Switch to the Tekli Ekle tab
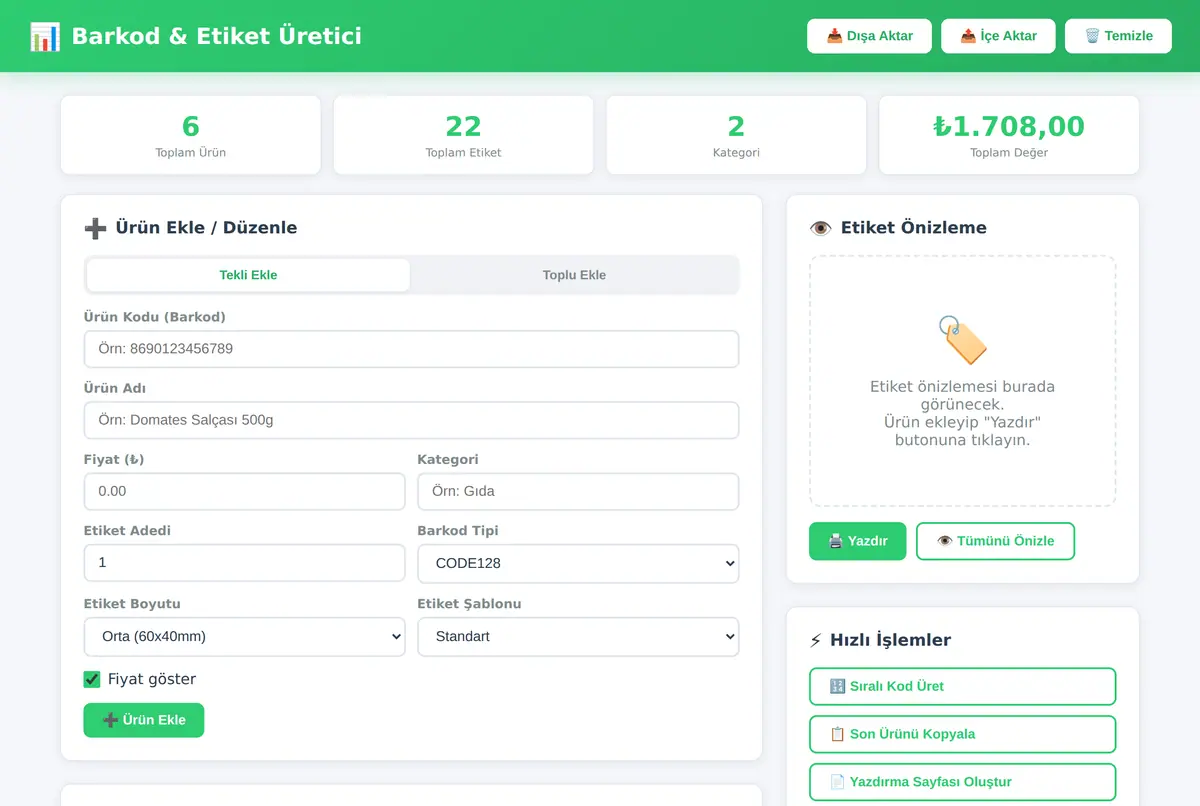This screenshot has width=1200, height=806. pyautogui.click(x=248, y=275)
